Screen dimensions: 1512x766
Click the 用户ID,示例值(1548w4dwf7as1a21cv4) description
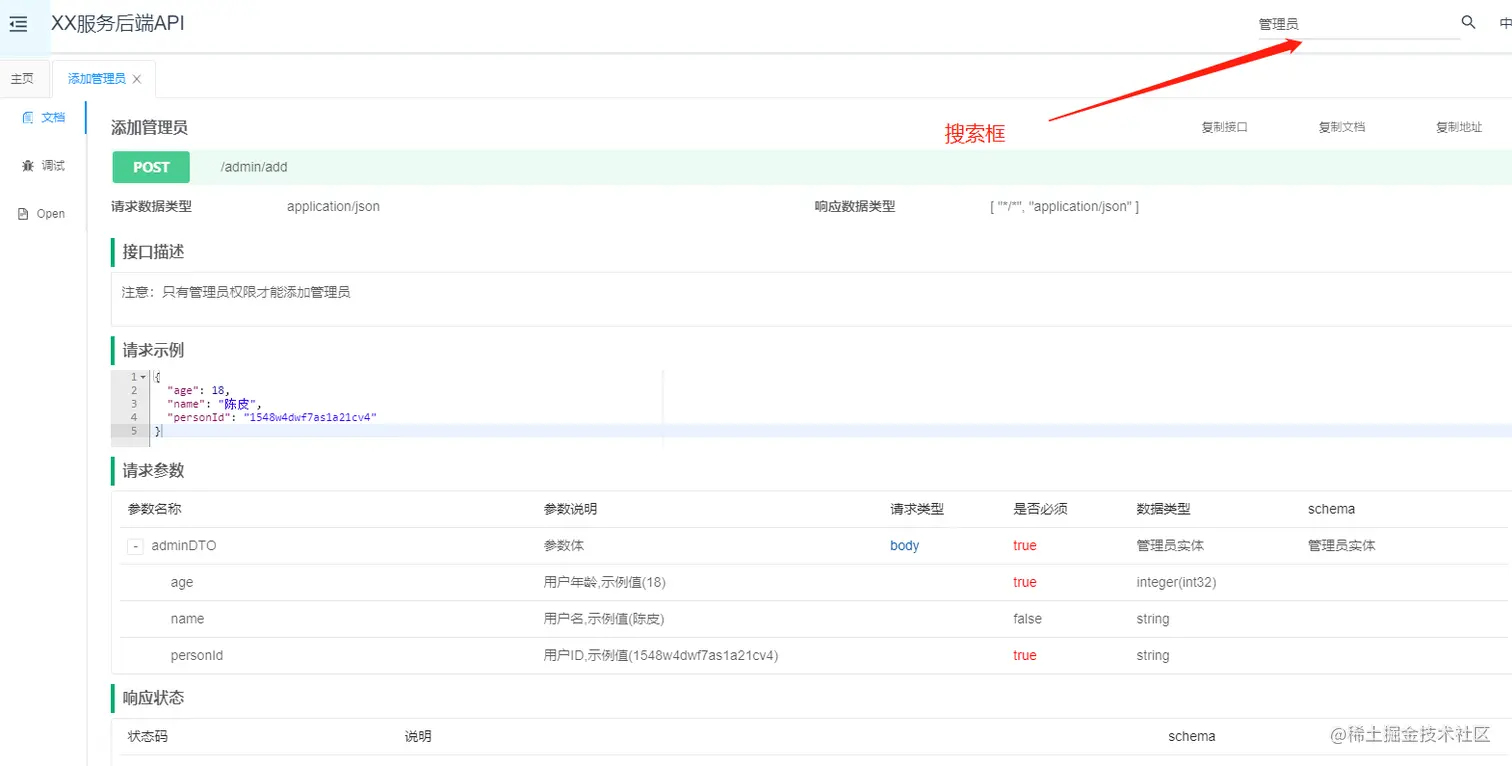[x=661, y=656]
